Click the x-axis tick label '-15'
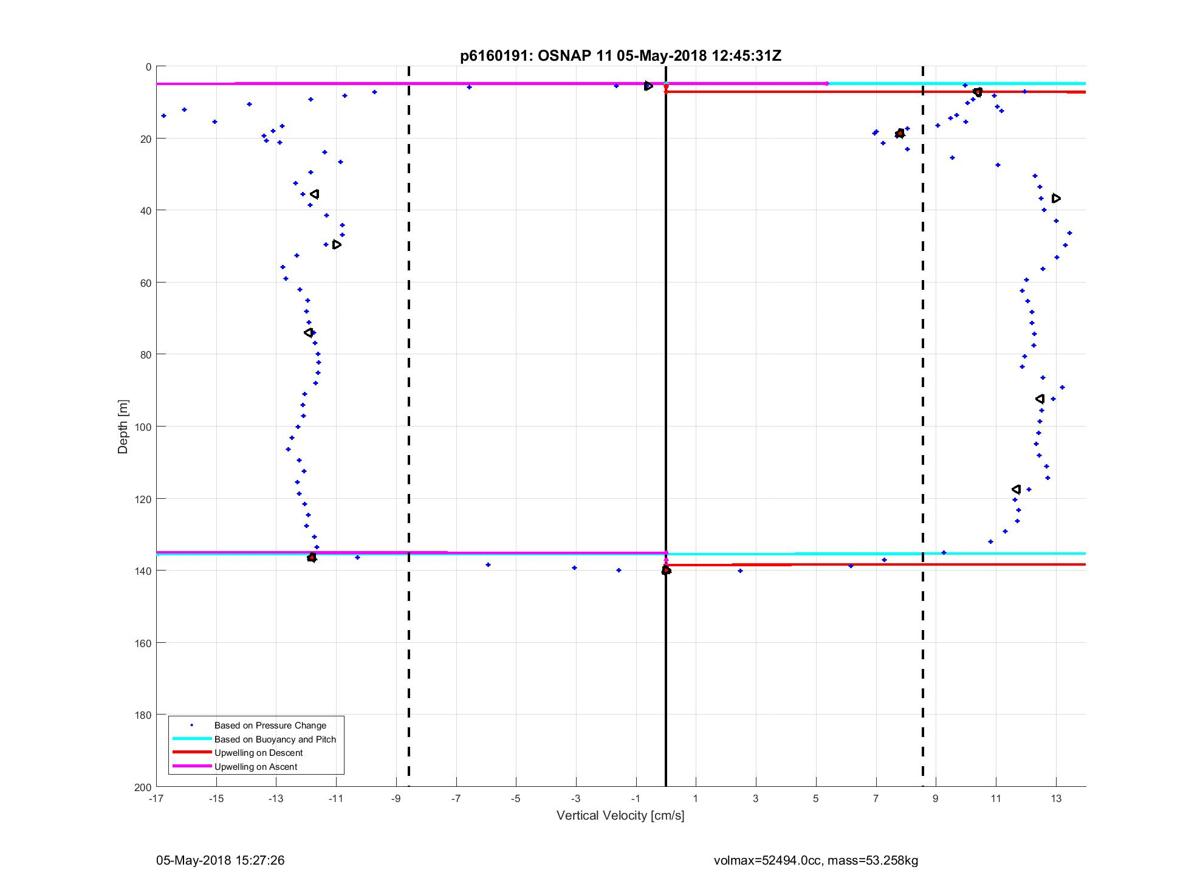 [x=216, y=799]
